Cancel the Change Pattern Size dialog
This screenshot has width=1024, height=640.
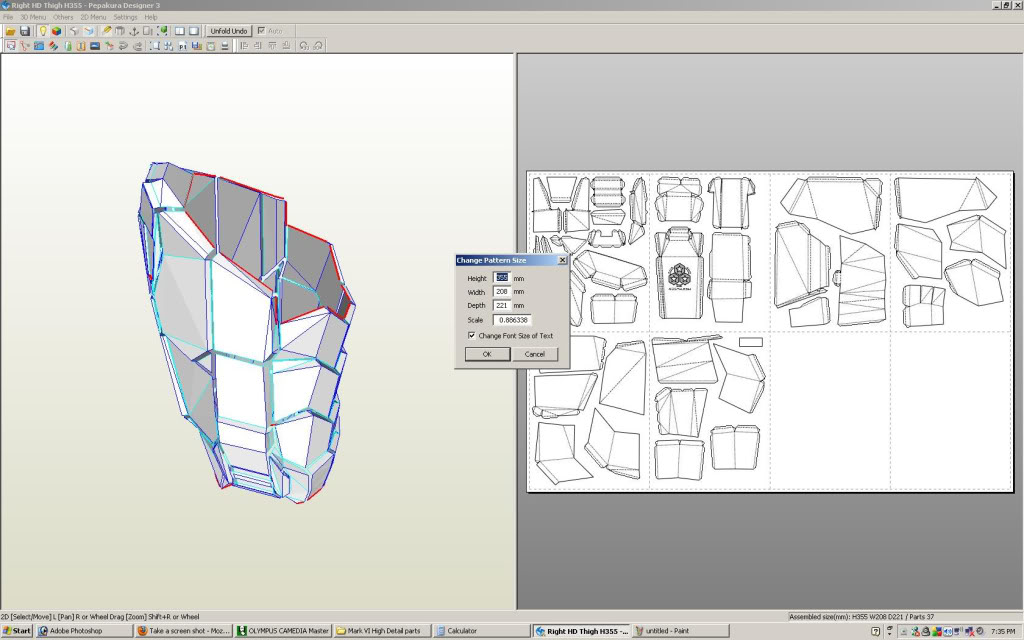tap(534, 354)
